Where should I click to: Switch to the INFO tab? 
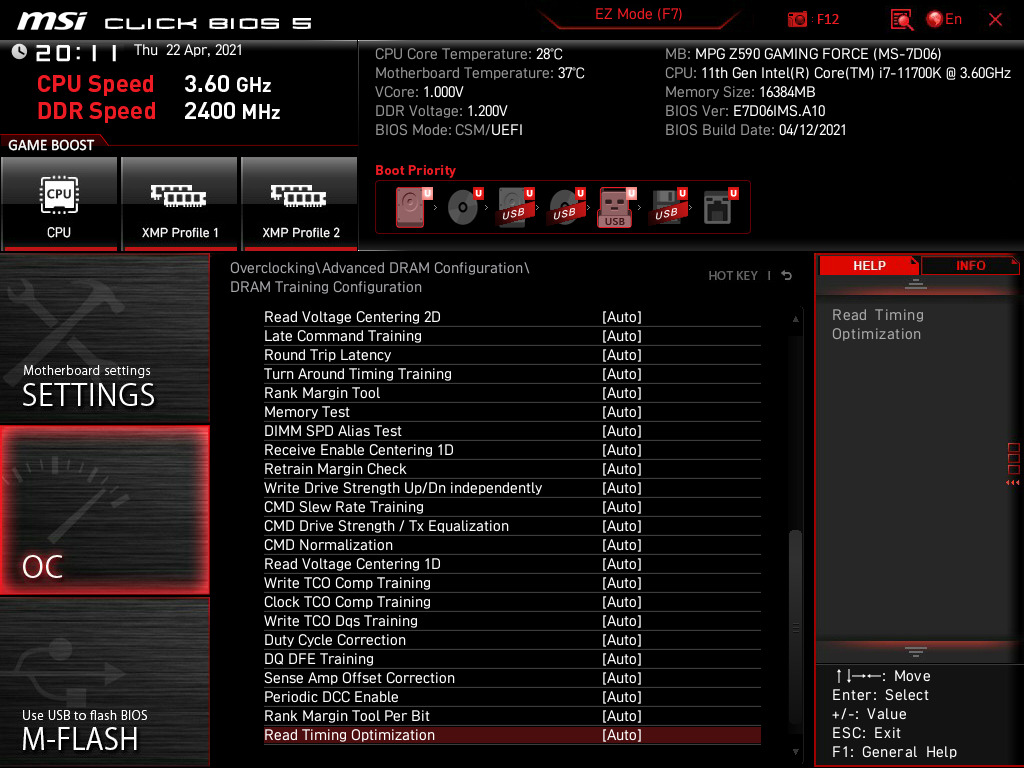pos(970,266)
